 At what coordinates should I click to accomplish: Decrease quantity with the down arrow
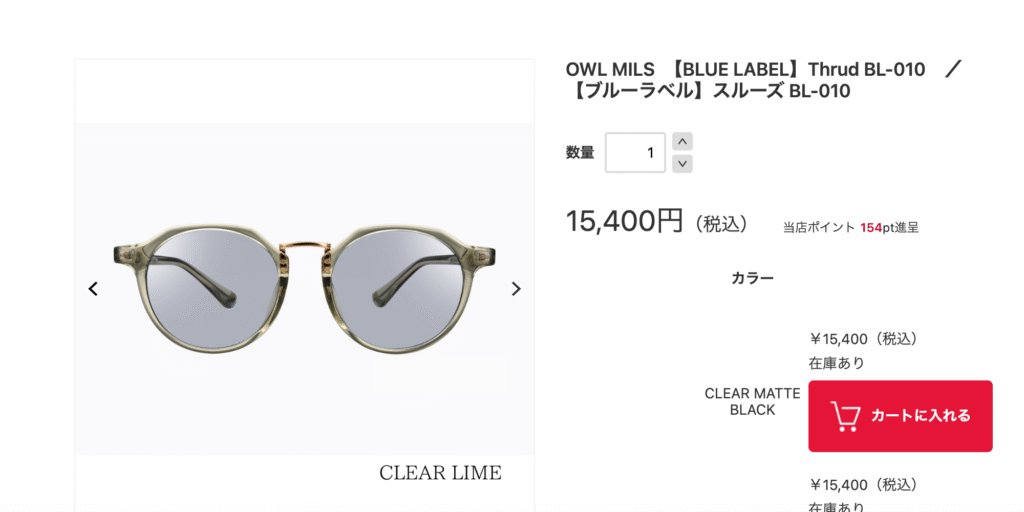[x=682, y=163]
